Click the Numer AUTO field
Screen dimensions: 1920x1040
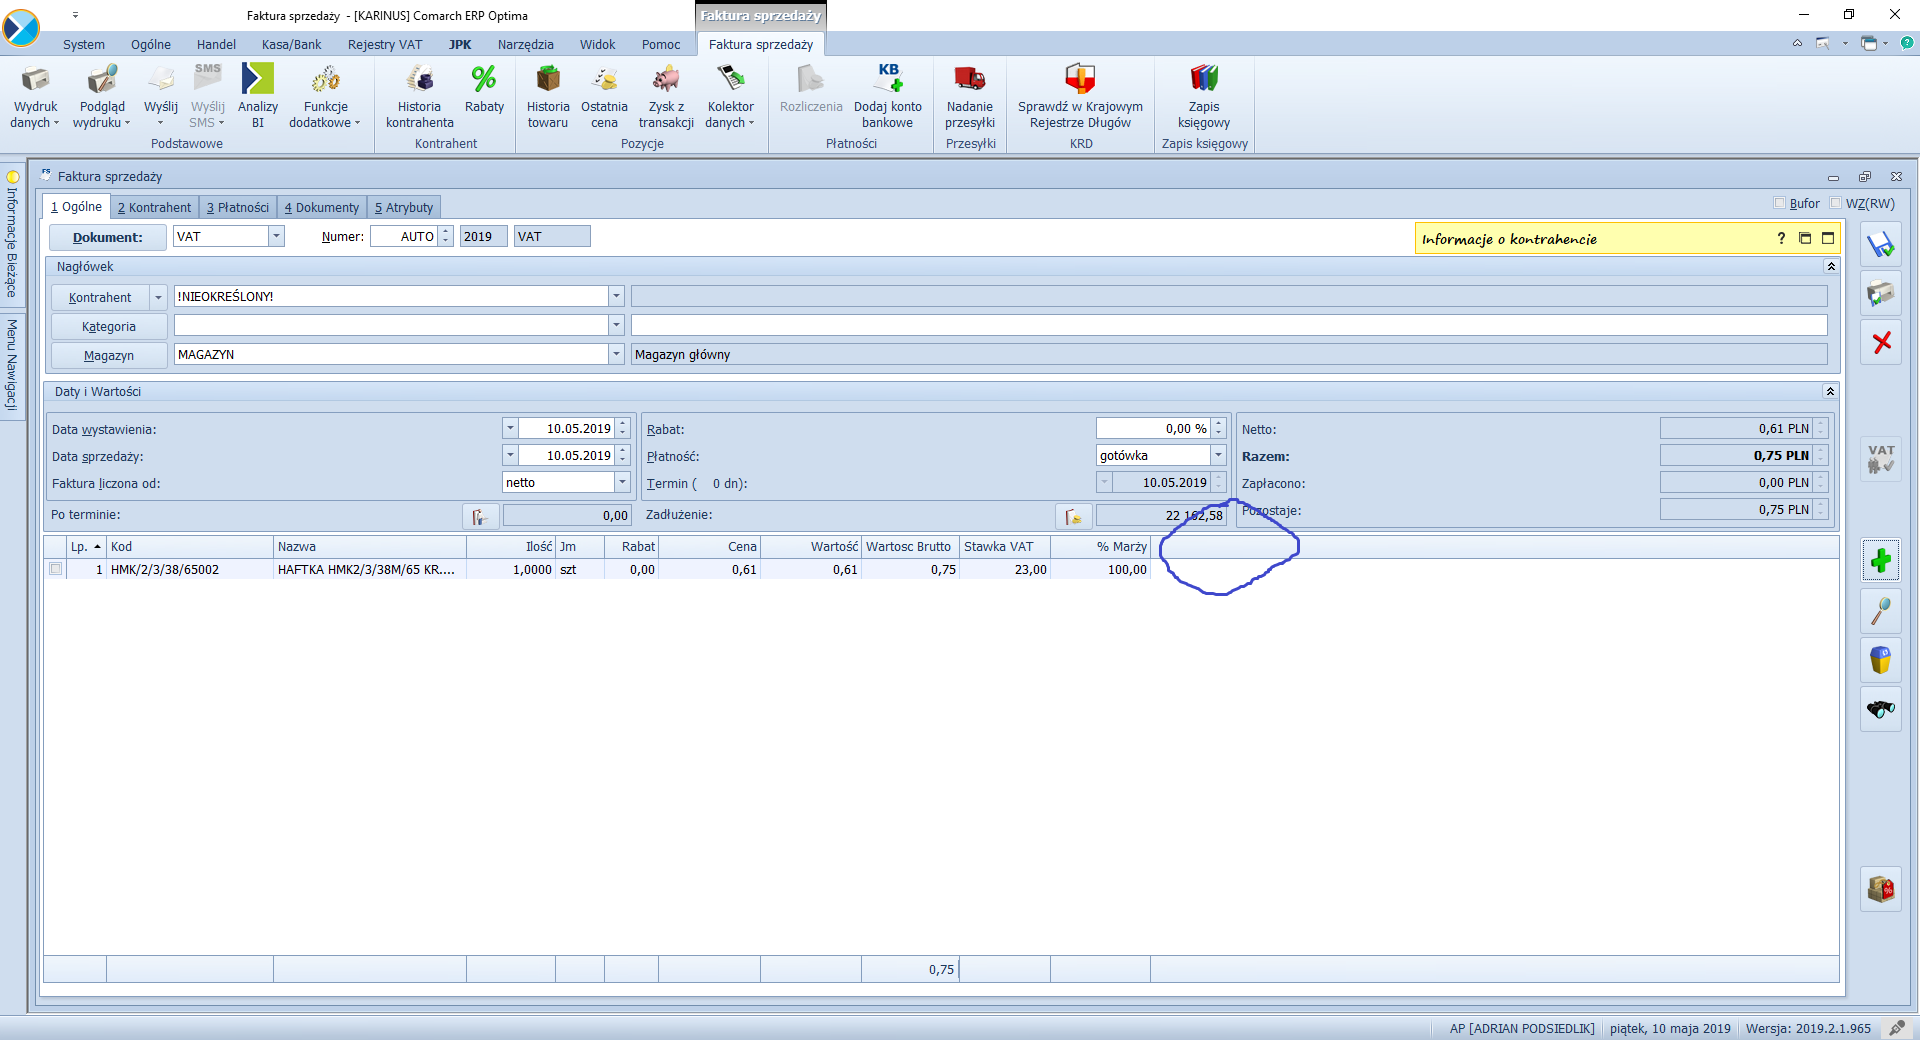click(405, 236)
